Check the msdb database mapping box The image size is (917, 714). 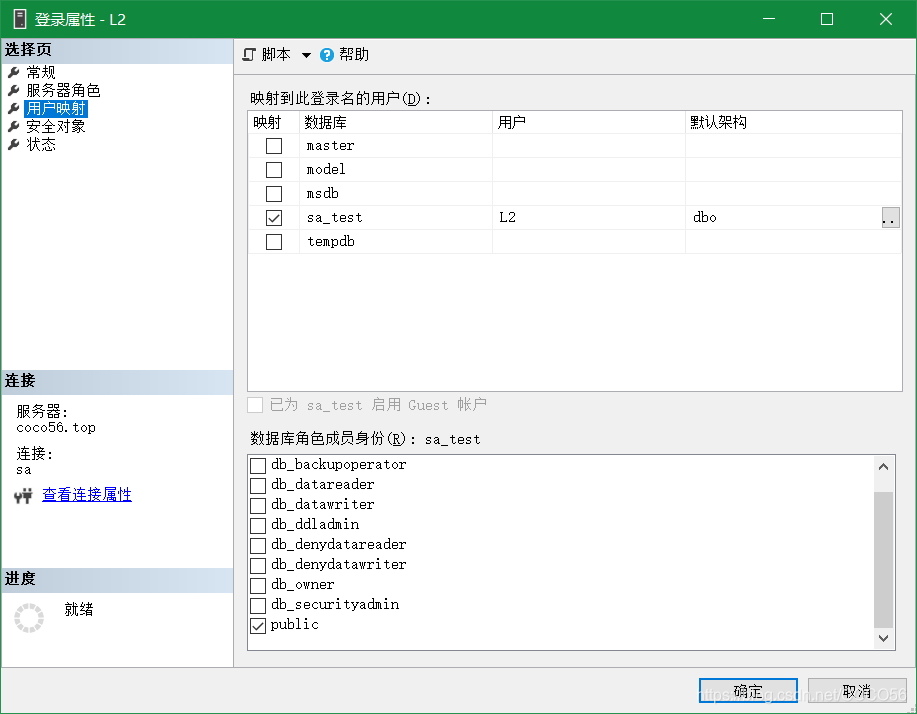[x=274, y=194]
